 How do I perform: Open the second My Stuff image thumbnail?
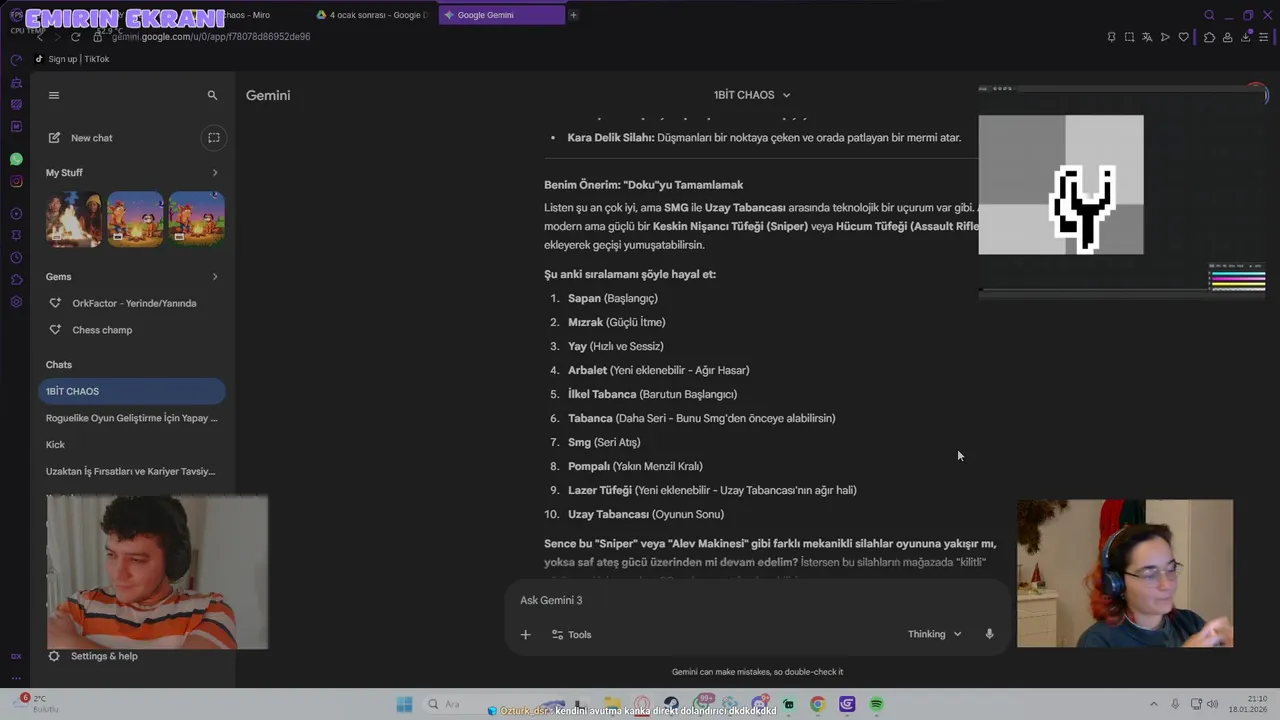135,219
